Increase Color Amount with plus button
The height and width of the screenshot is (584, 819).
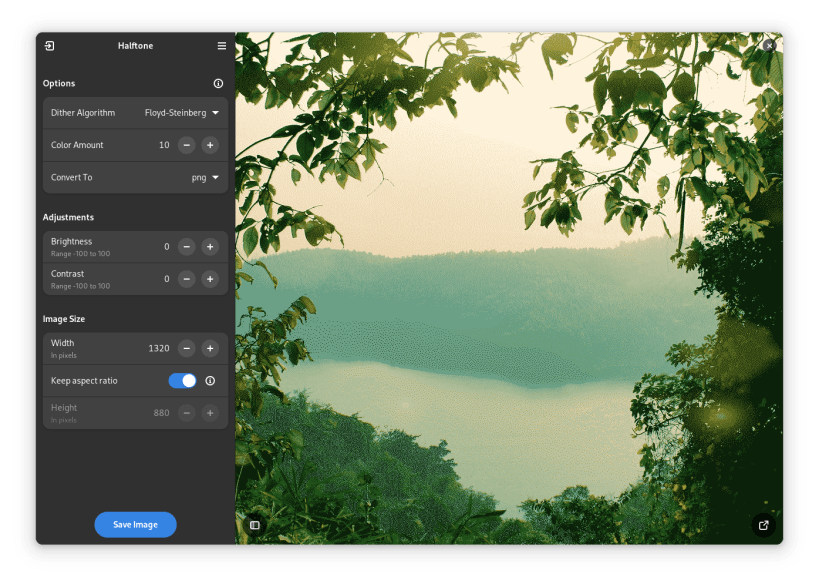pos(210,145)
